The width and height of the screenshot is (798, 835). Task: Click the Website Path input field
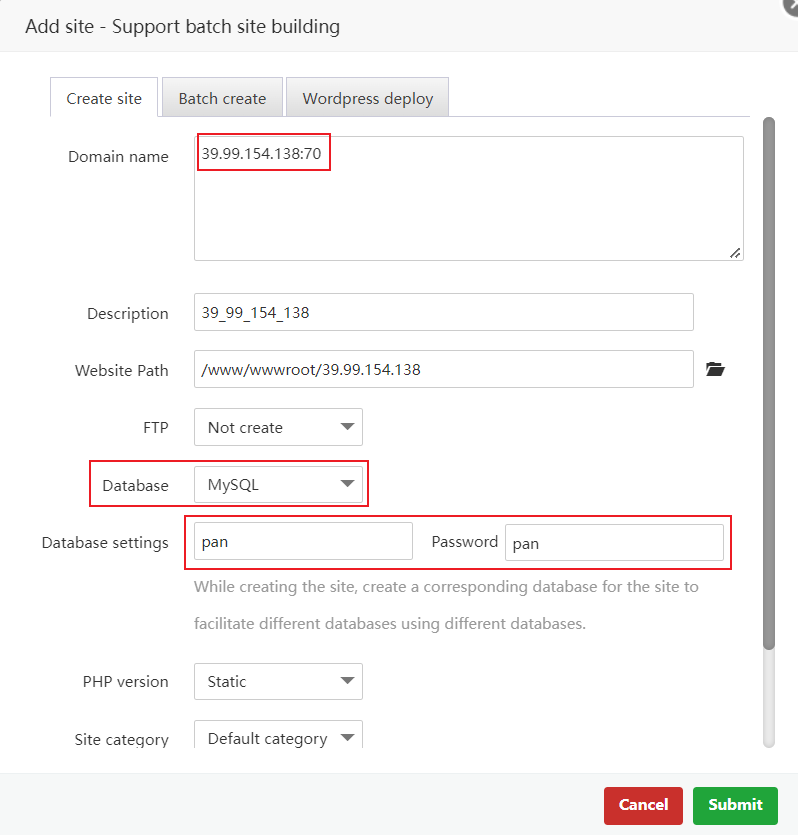coord(443,370)
